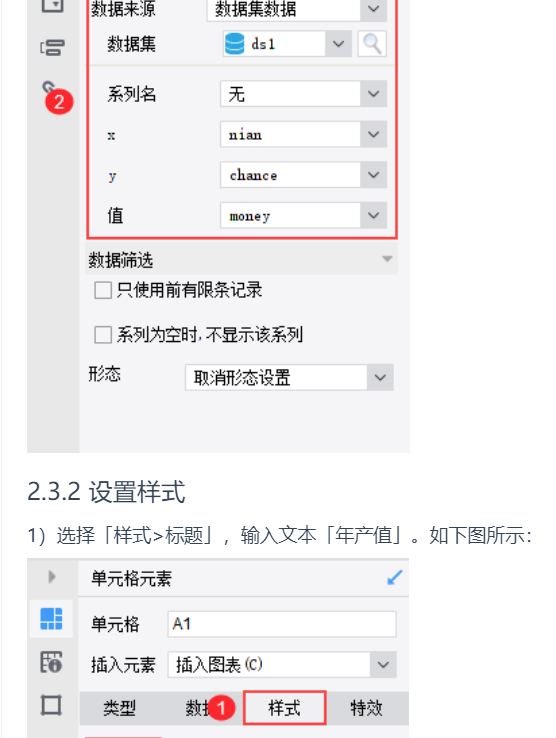556x738 pixels.
Task: Expand the sidebar with the triangle arrow
Action: tap(52, 577)
